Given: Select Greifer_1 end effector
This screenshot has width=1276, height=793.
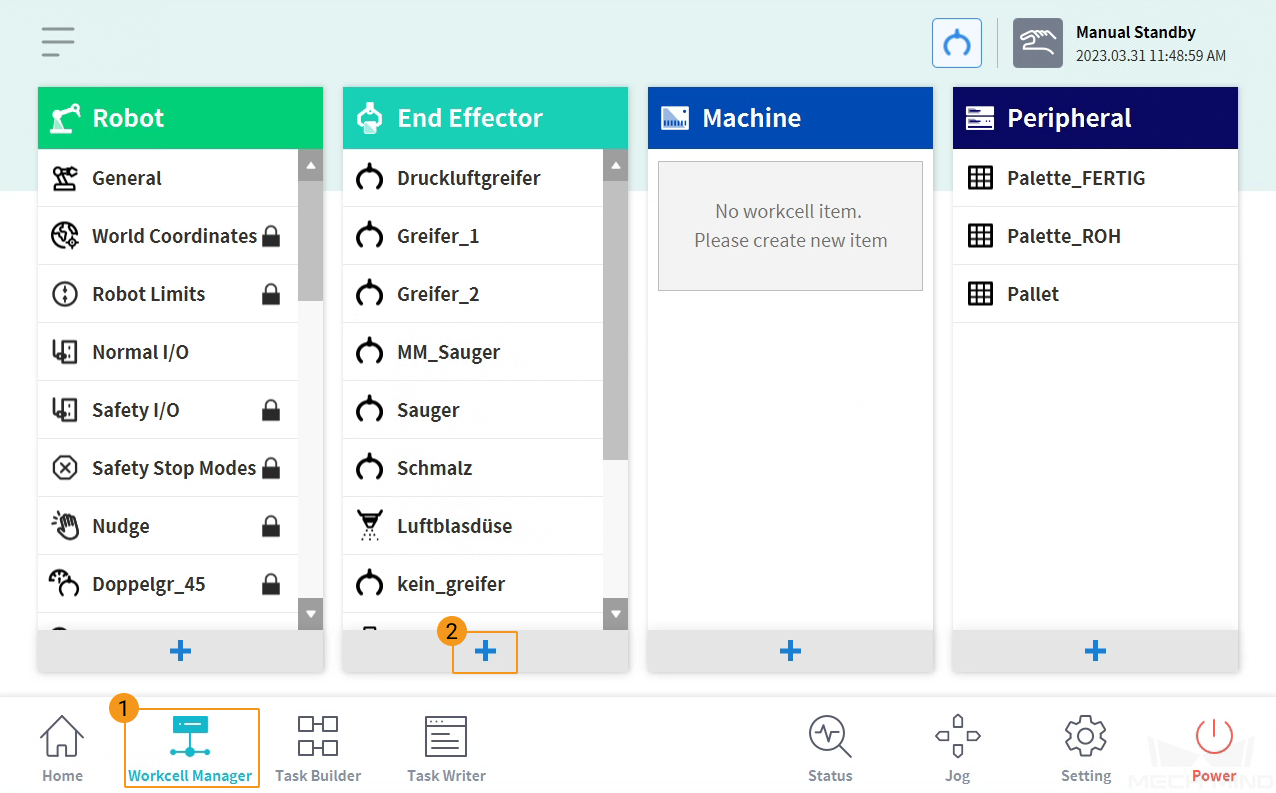Looking at the screenshot, I should pos(473,236).
